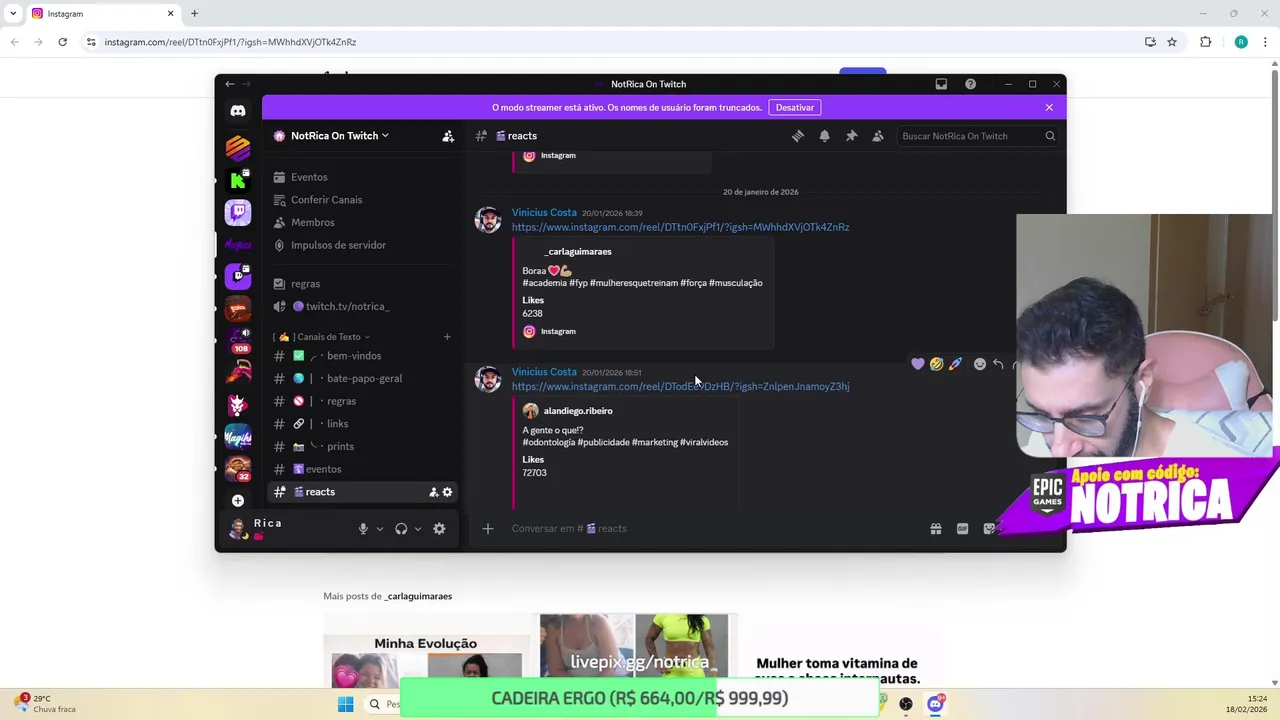The image size is (1280, 720).
Task: React with laughing emoji
Action: 936,364
